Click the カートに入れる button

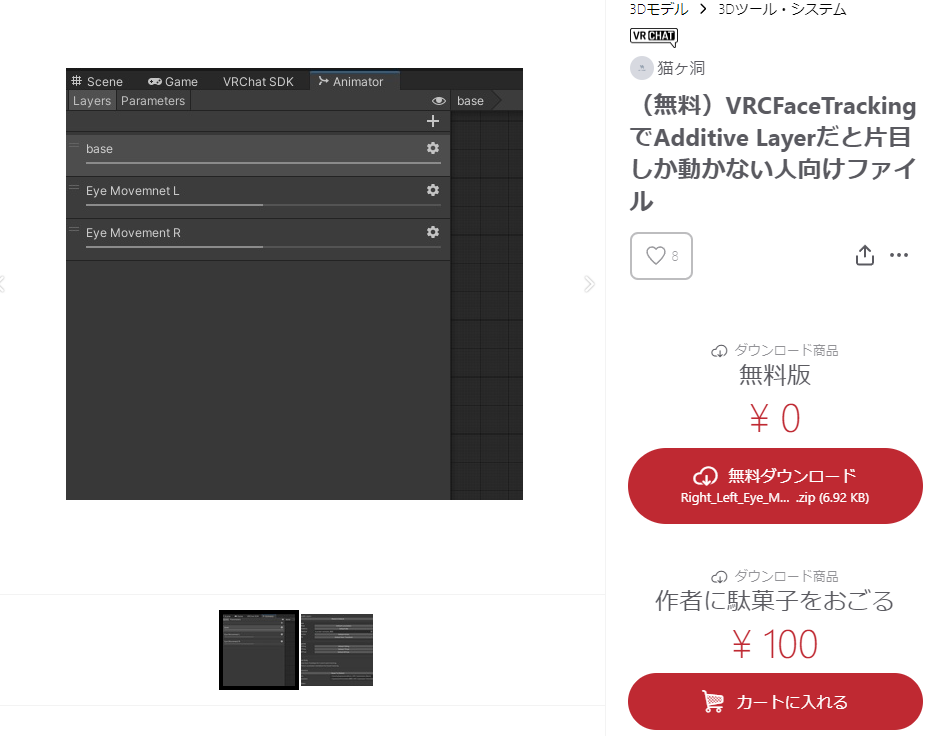775,702
